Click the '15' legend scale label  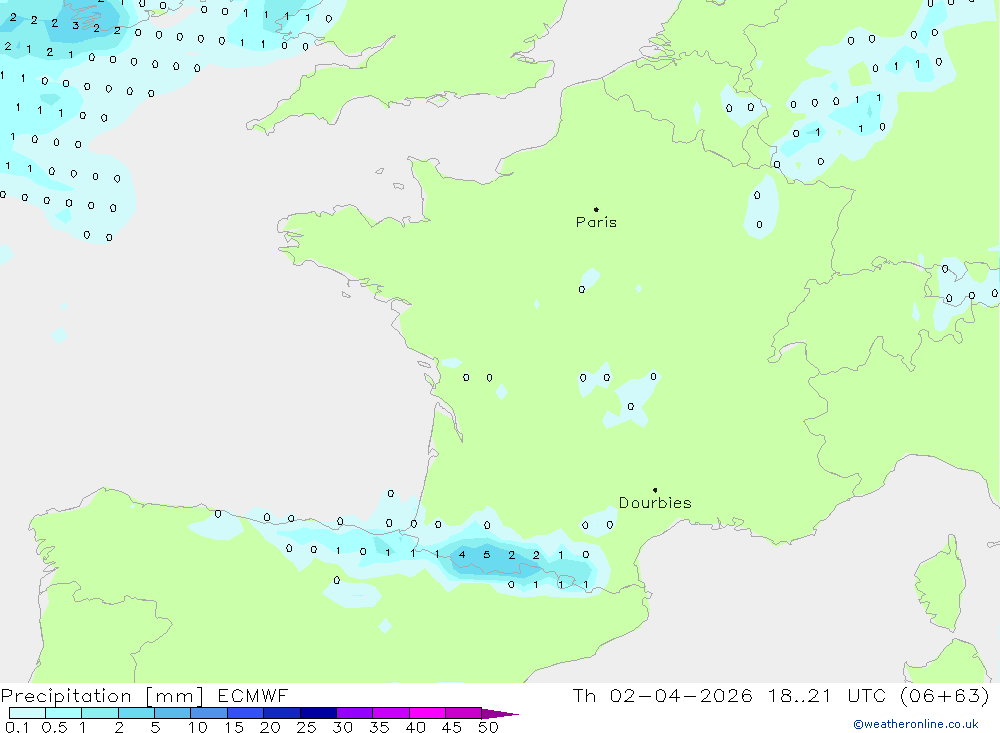tap(234, 727)
